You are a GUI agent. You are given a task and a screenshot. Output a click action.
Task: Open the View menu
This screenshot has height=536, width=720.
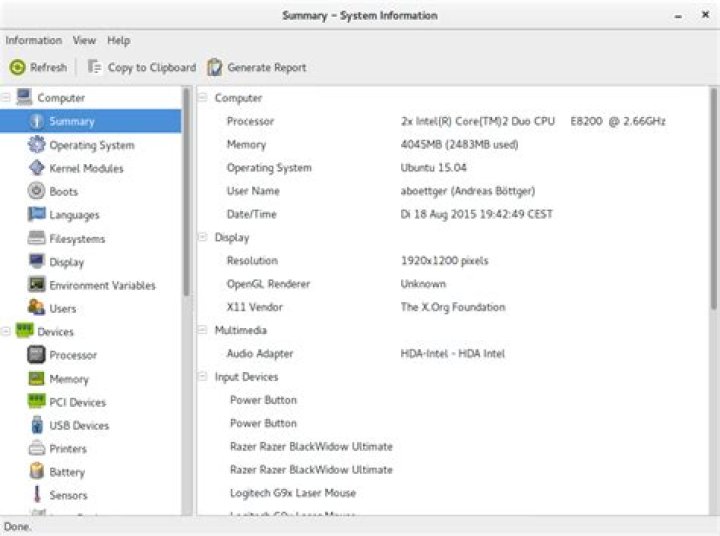coord(84,40)
